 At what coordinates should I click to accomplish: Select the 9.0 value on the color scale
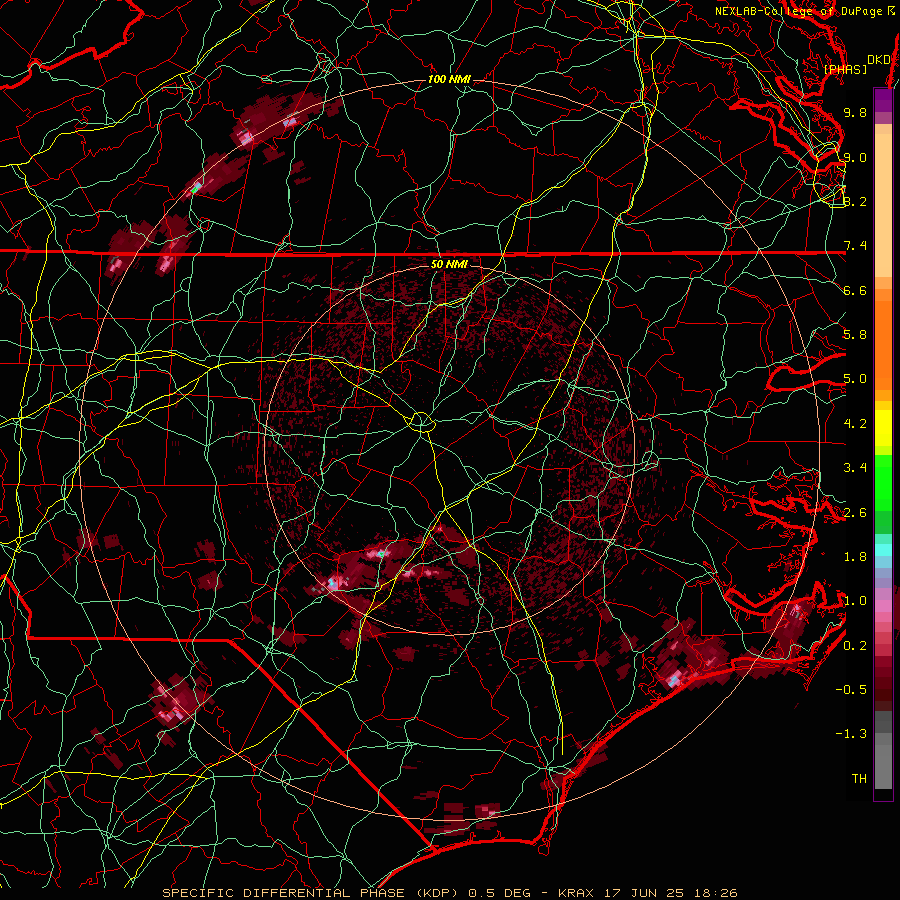[855, 157]
